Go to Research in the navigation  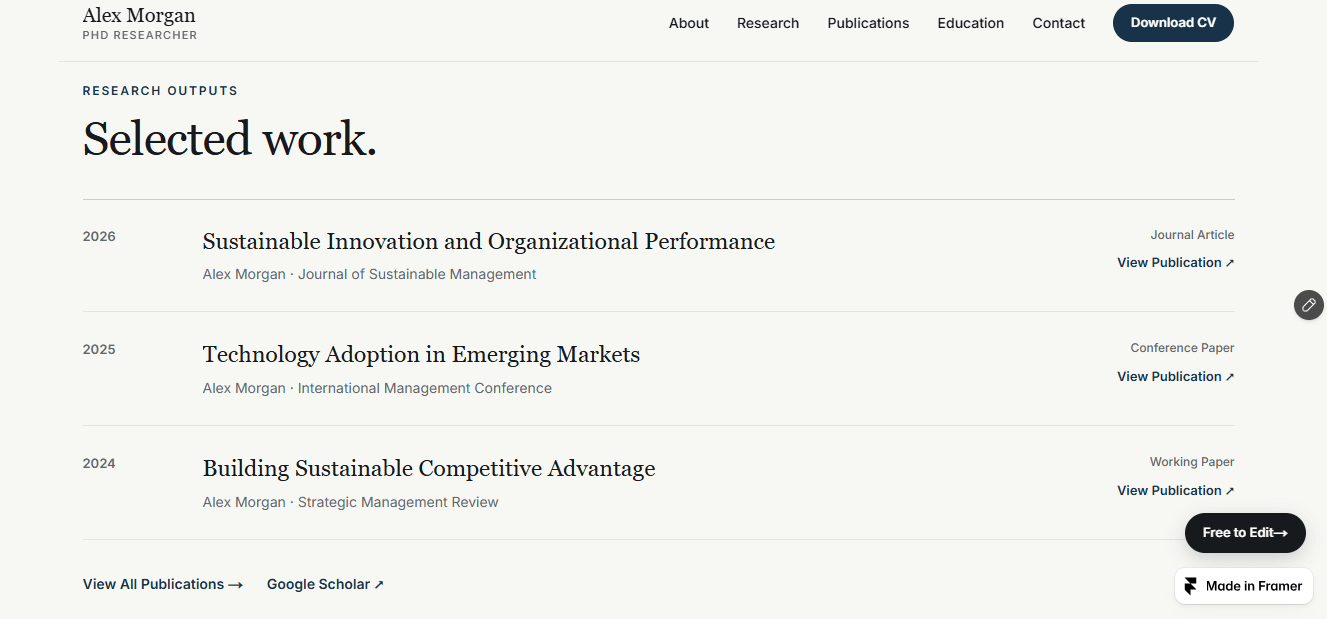click(x=768, y=23)
